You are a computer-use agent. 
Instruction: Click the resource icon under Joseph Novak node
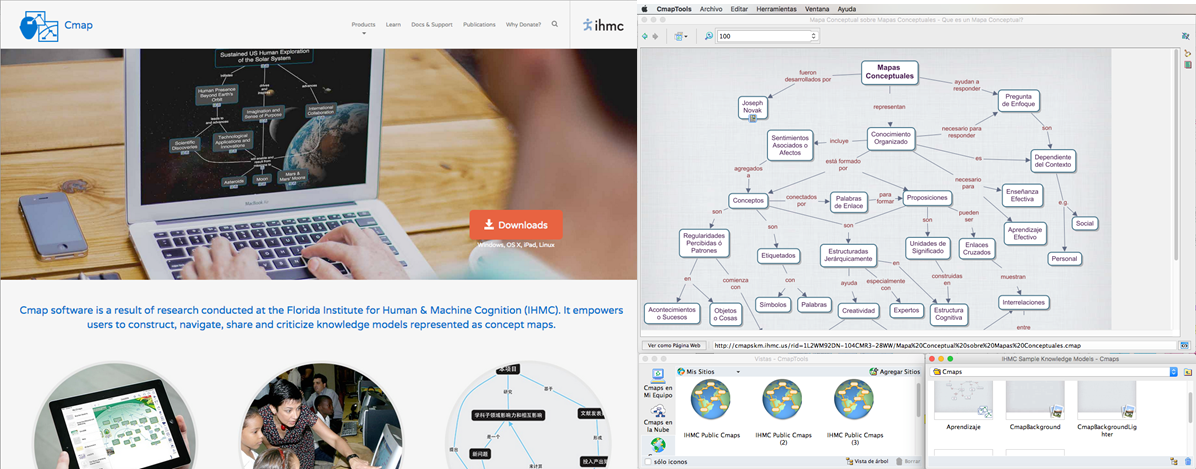753,118
